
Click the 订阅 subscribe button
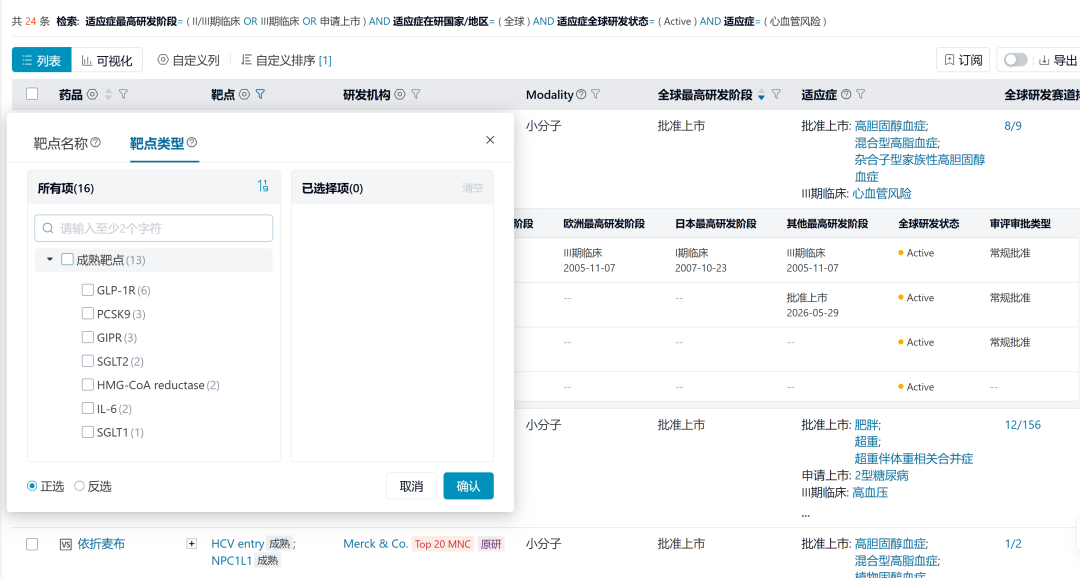coord(963,60)
